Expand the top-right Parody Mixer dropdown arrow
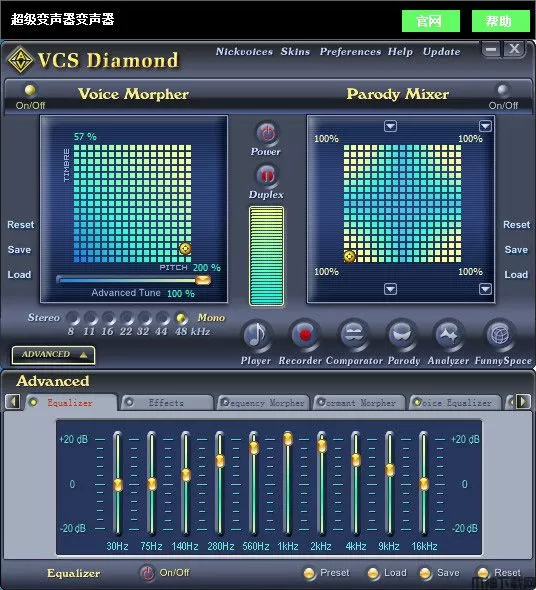536x590 pixels. pos(485,126)
